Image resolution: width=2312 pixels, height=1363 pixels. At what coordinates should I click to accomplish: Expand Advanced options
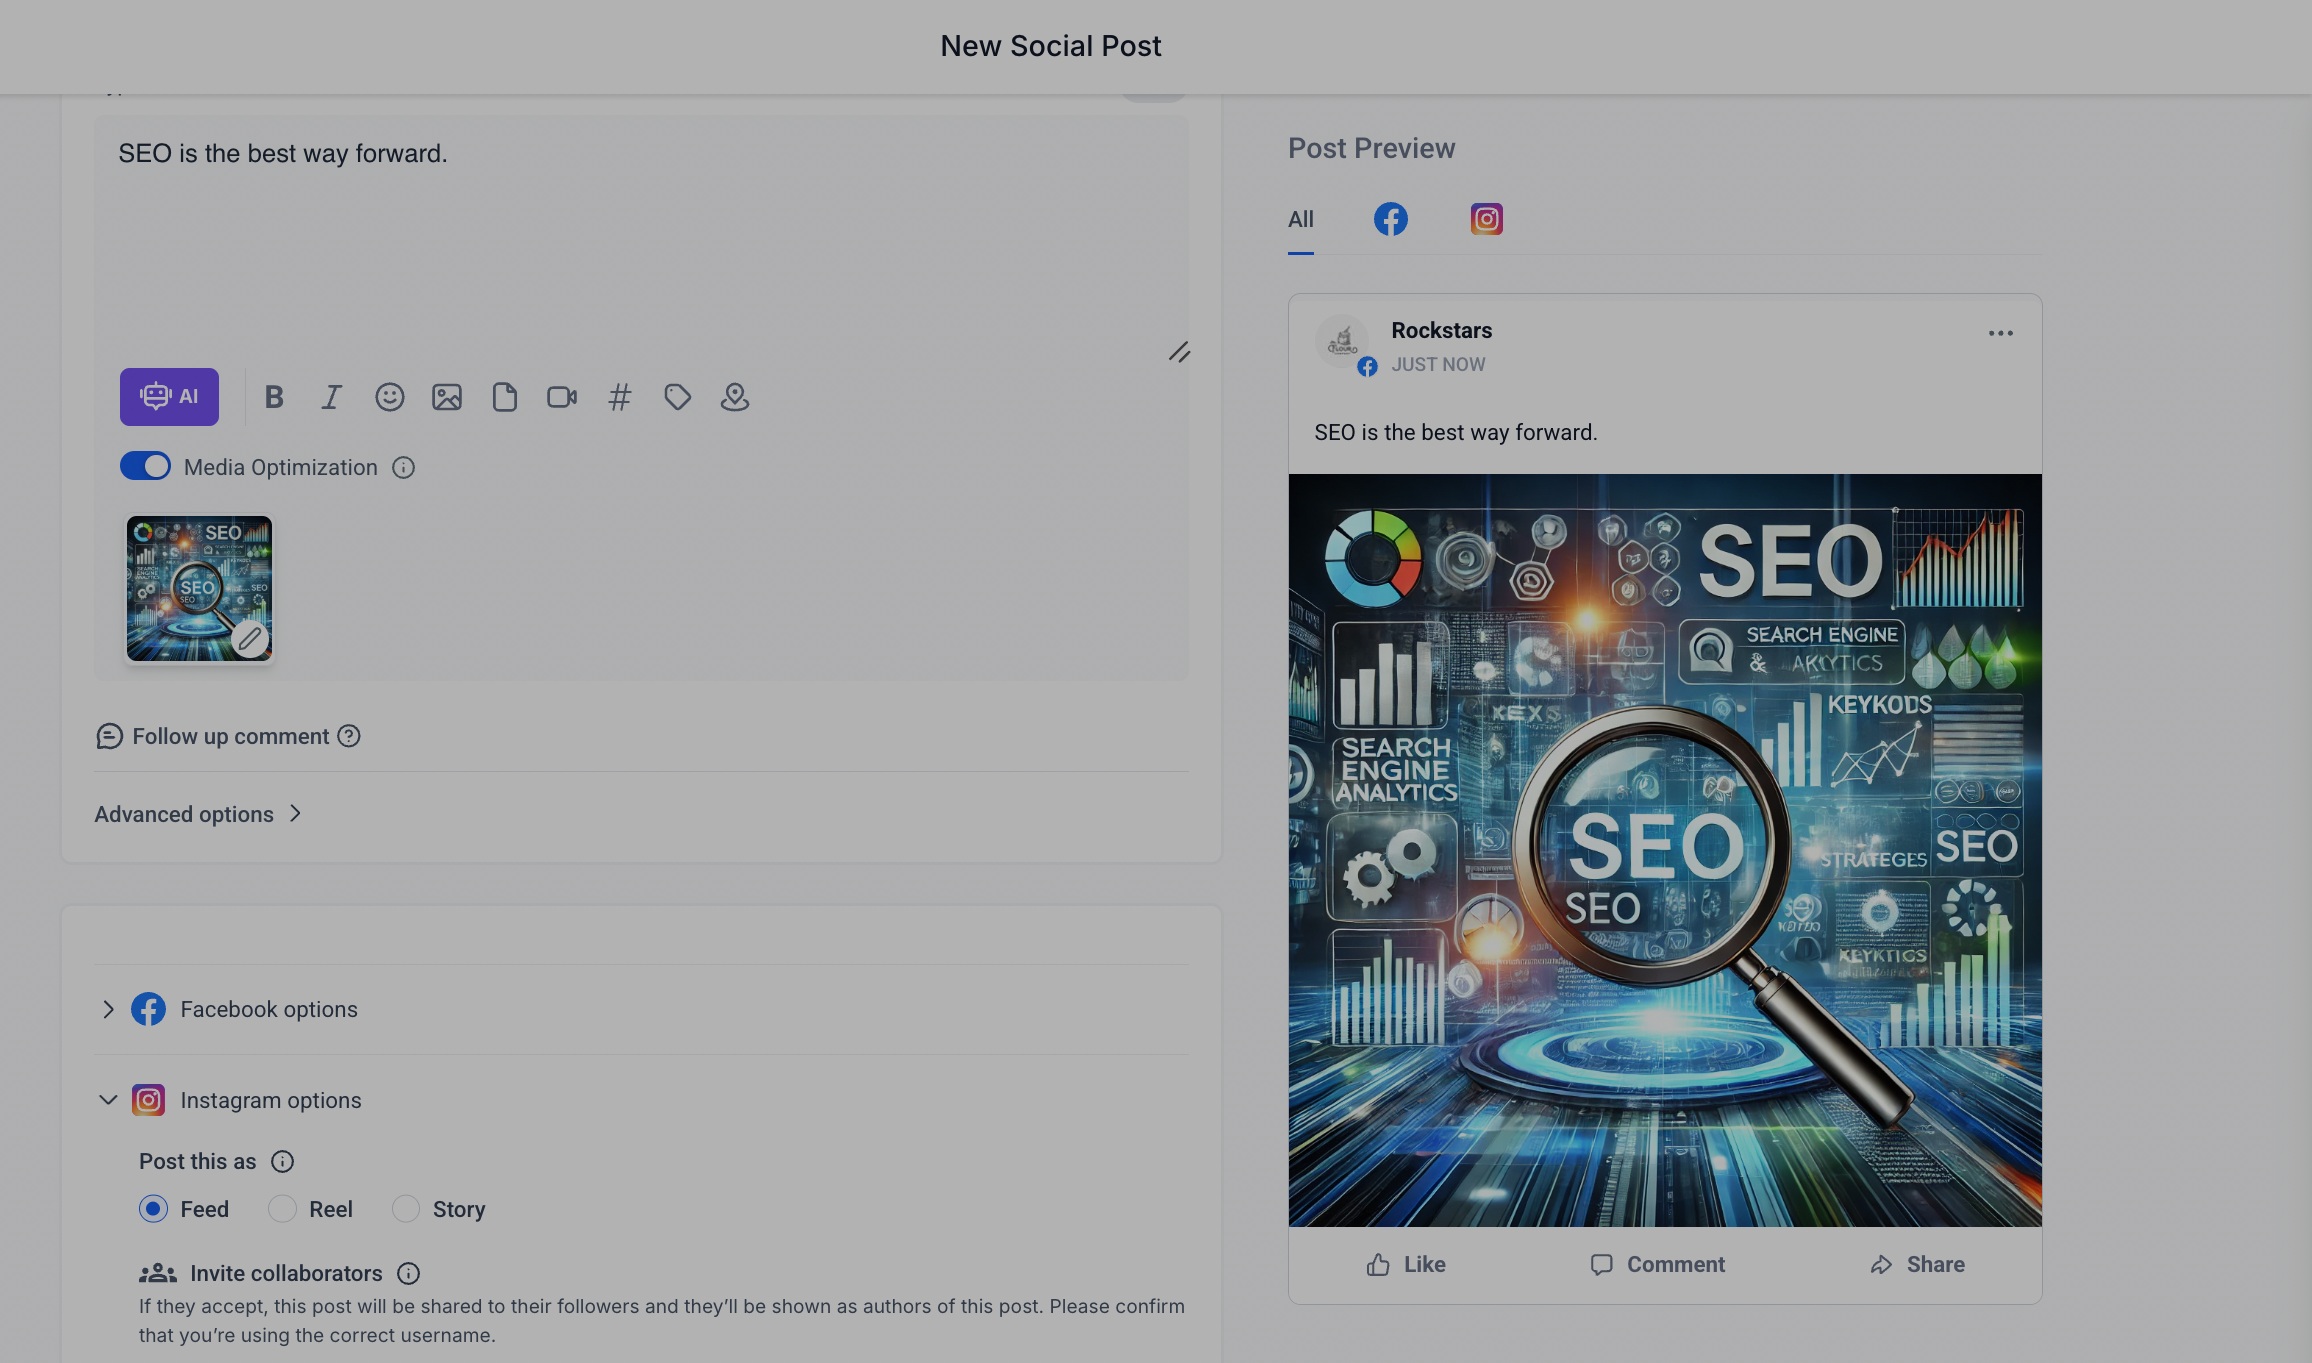[x=198, y=814]
